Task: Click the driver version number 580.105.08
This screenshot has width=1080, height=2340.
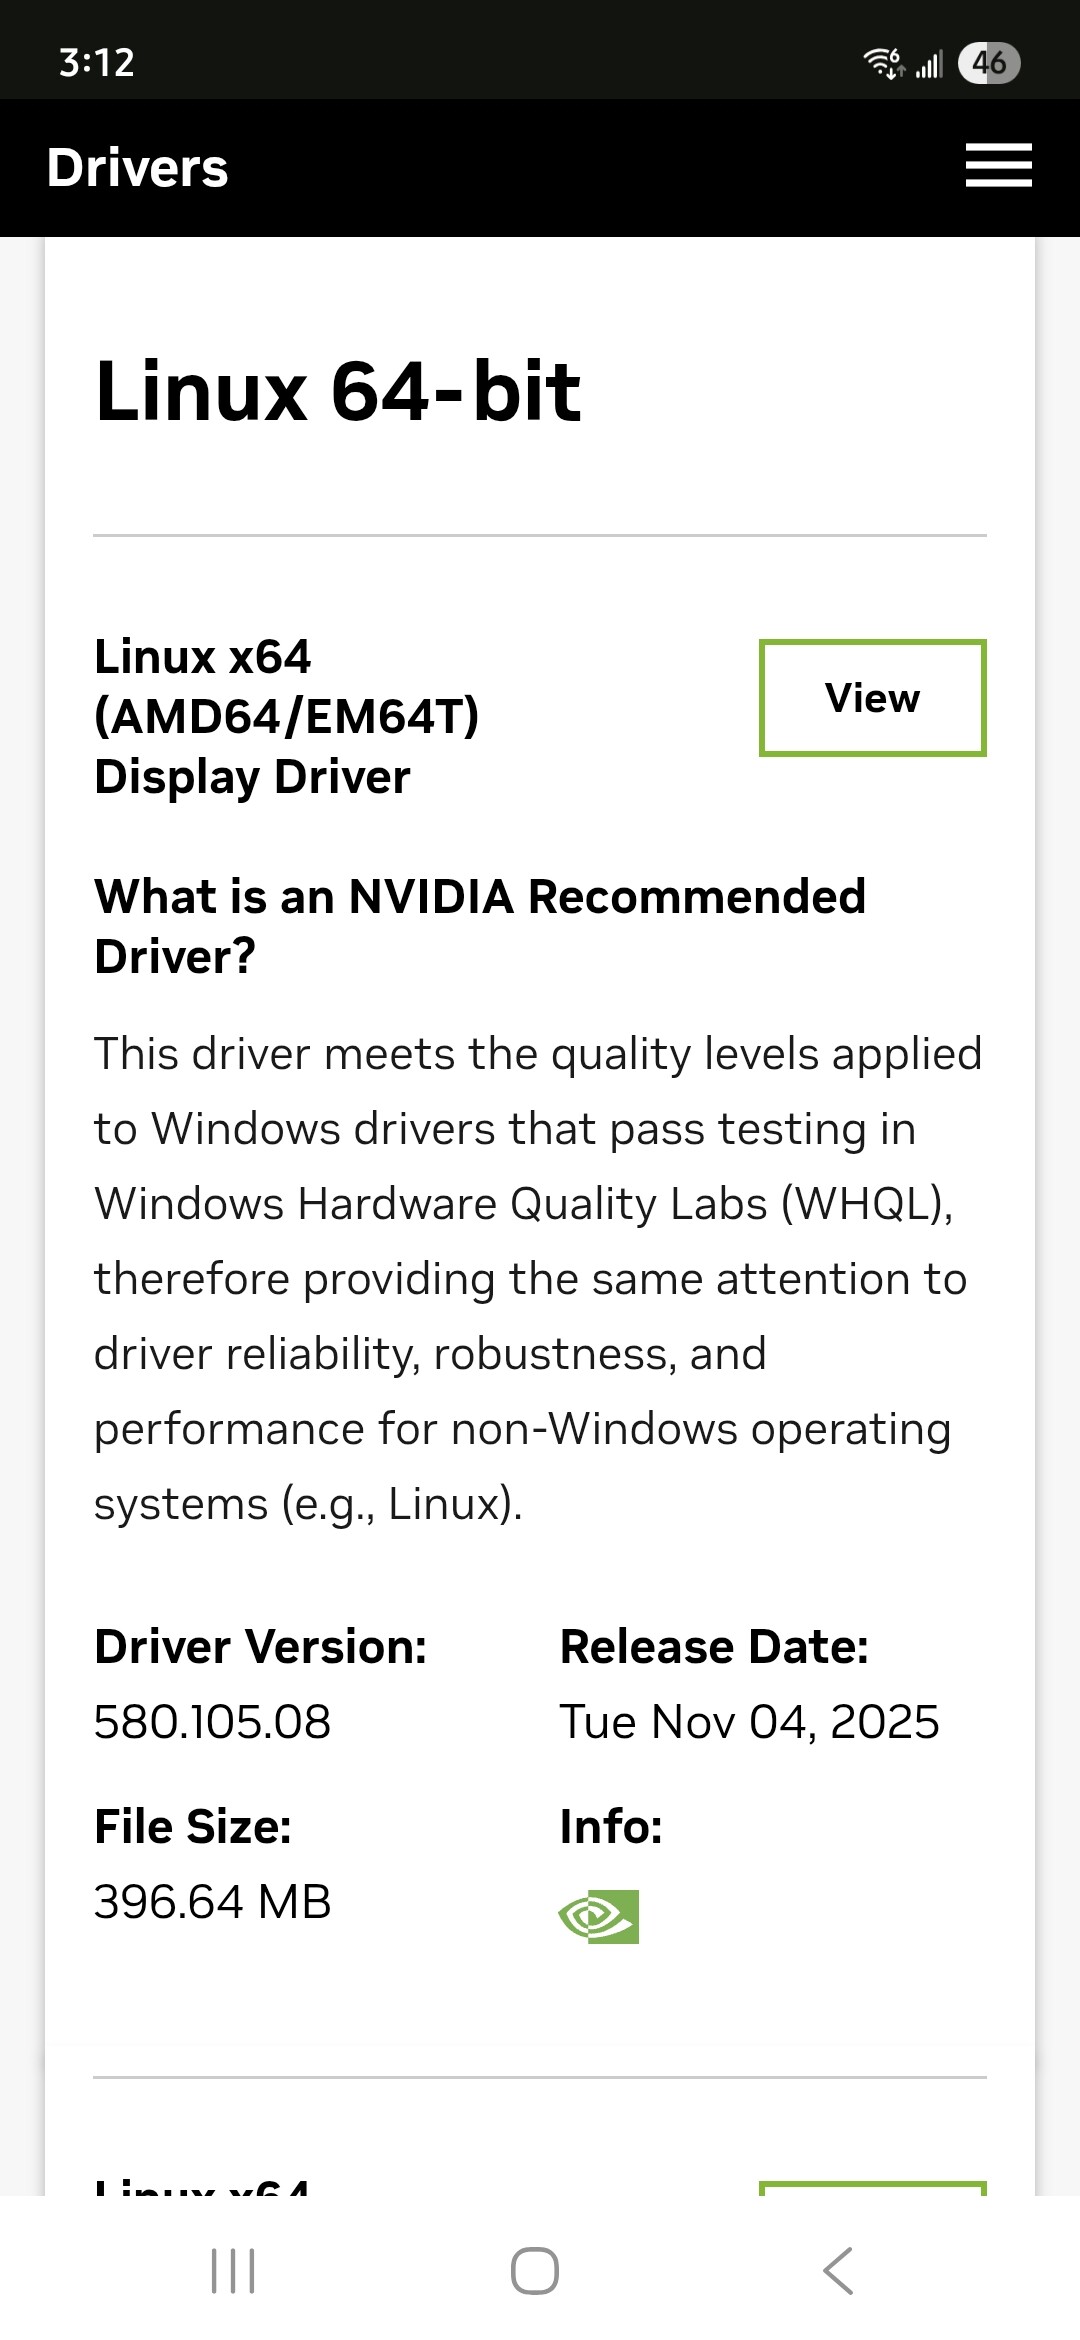Action: point(212,1722)
